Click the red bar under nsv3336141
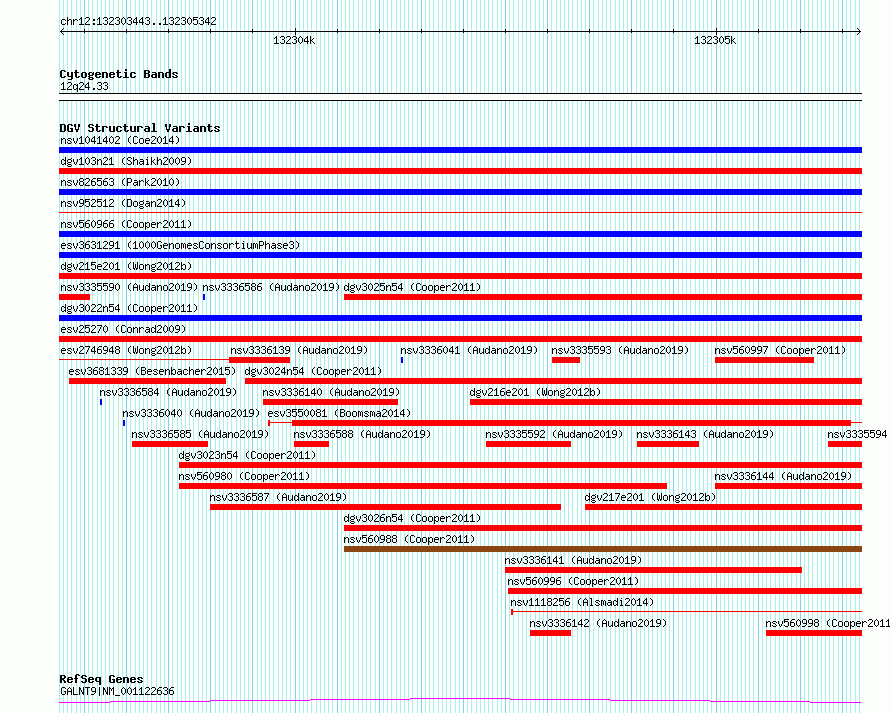Screen dimensions: 890x713 pyautogui.click(x=653, y=570)
